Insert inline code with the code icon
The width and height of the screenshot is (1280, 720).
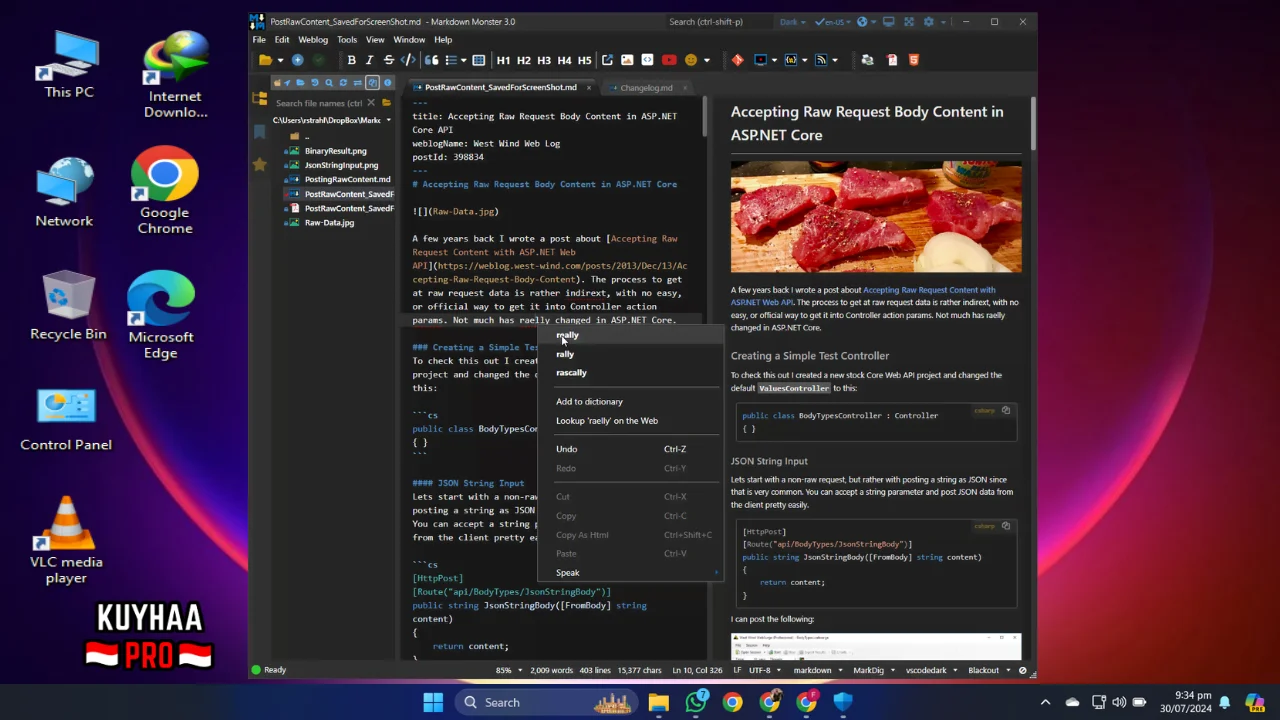tap(408, 60)
